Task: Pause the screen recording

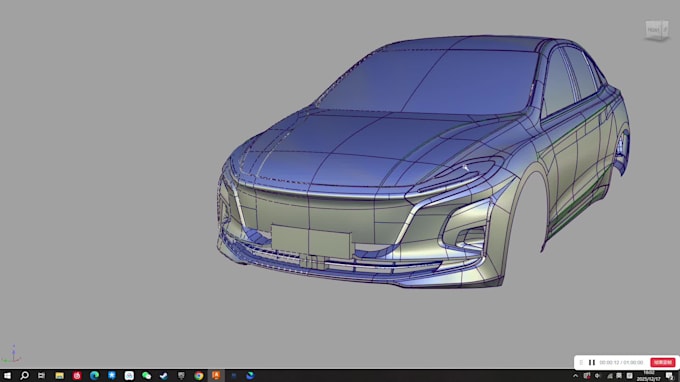Action: click(592, 362)
